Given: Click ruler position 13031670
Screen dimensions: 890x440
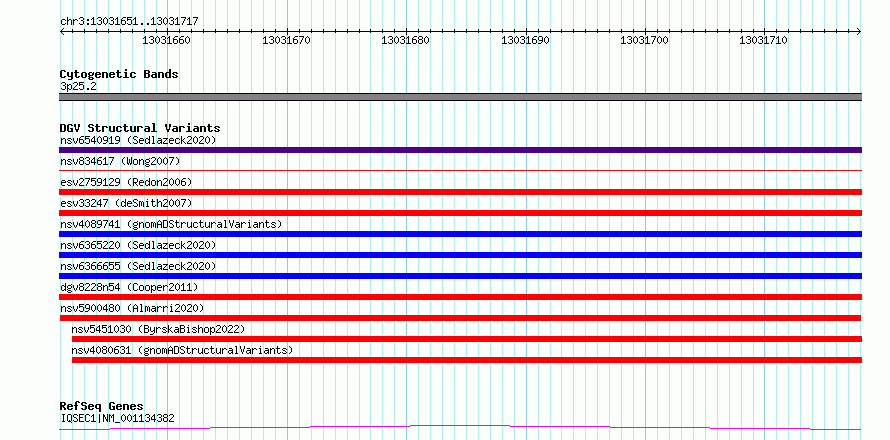Looking at the screenshot, I should click(286, 40).
